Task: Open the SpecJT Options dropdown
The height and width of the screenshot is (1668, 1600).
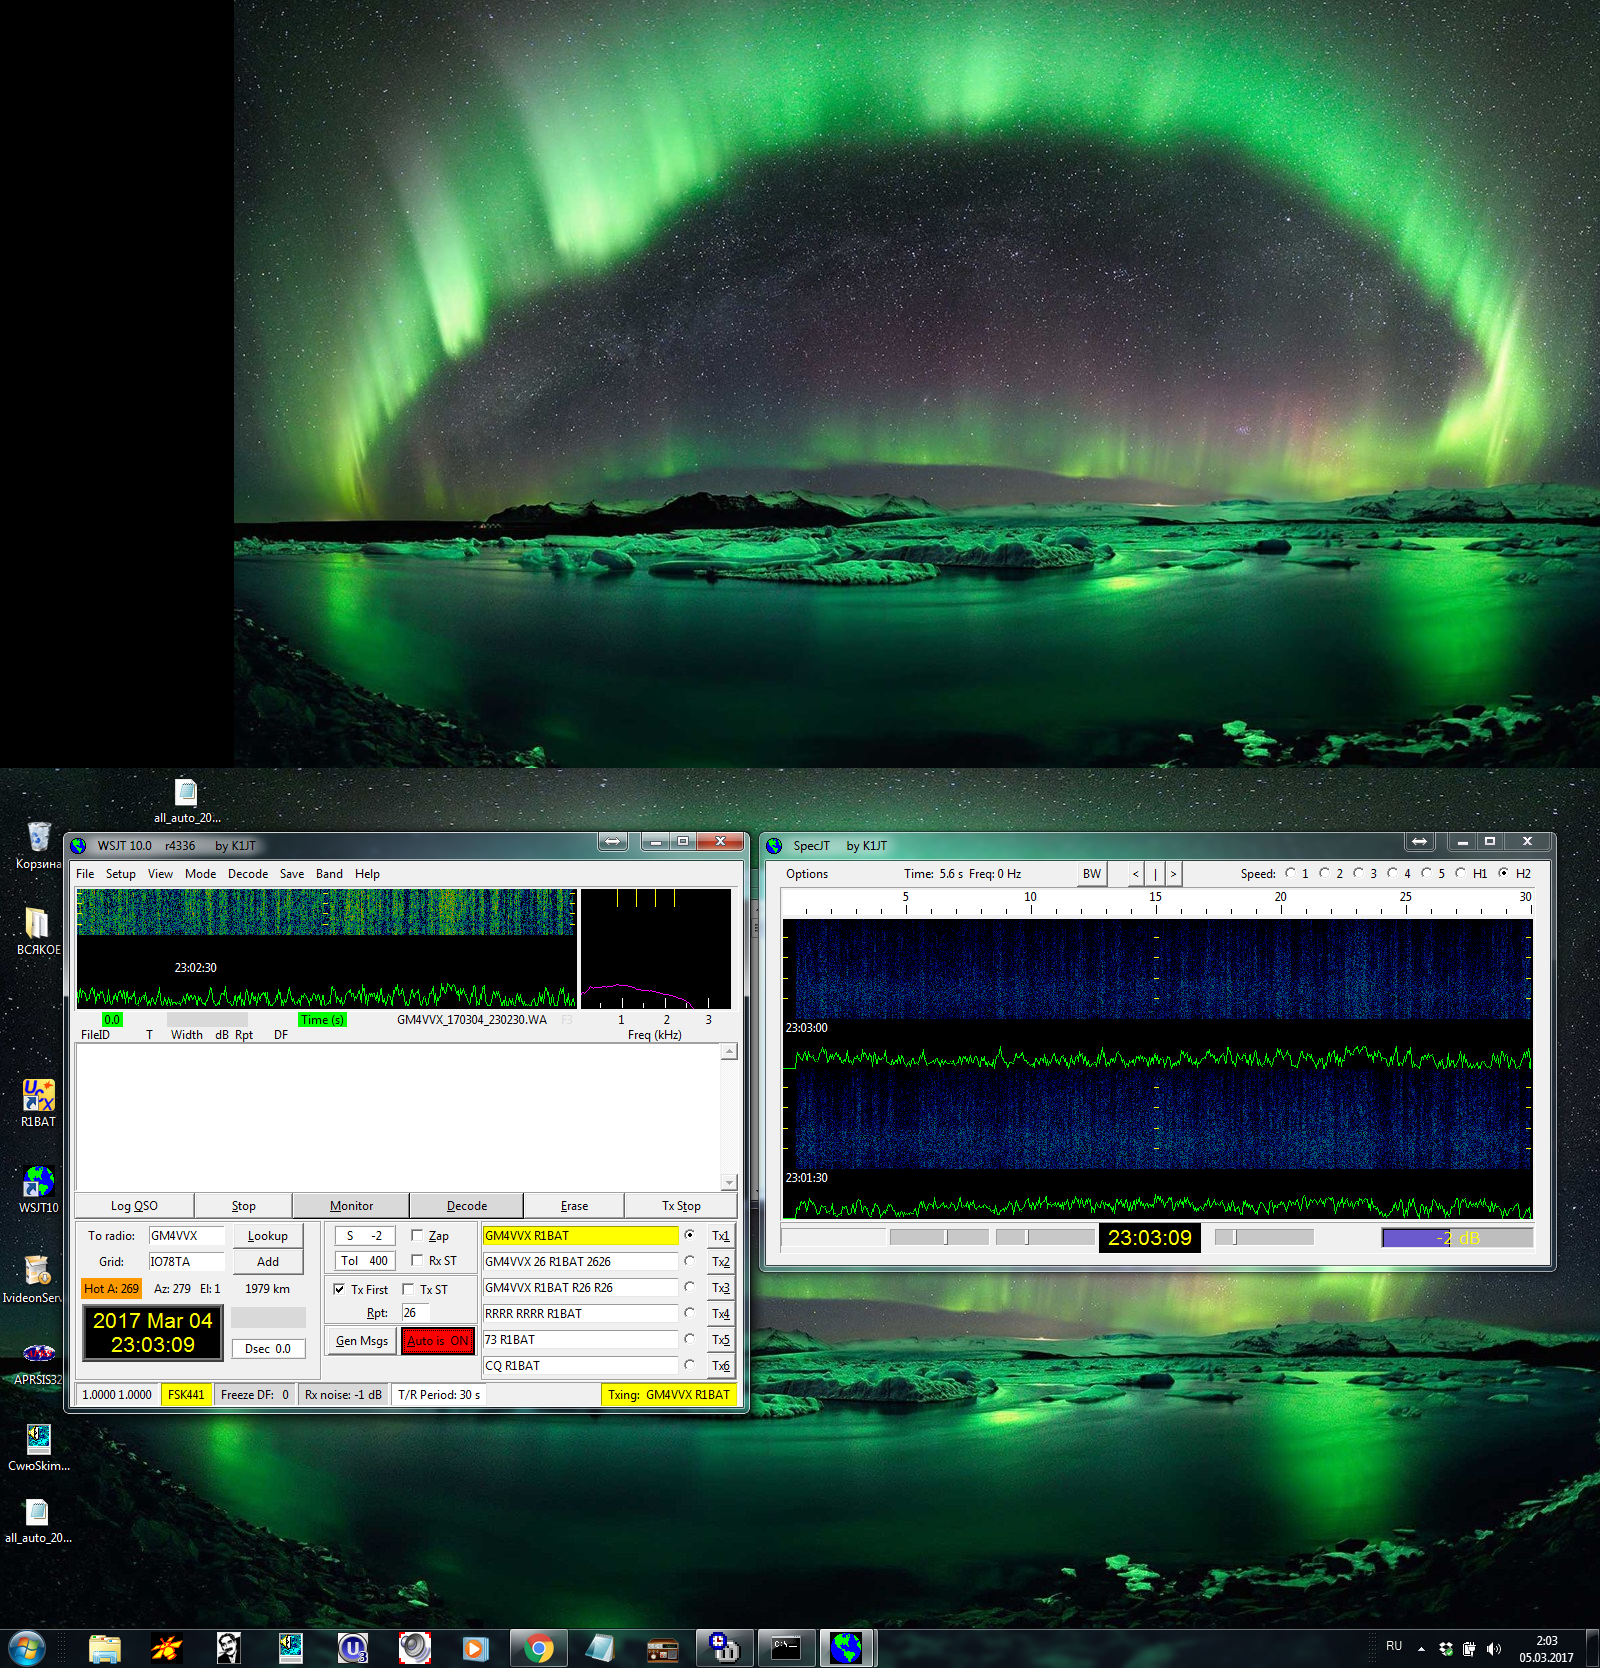Action: tap(806, 873)
